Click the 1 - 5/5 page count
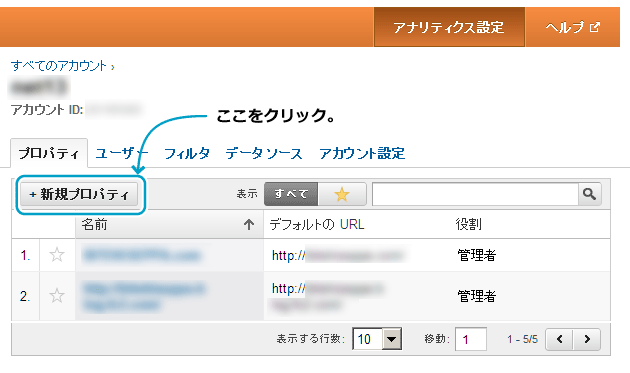The height and width of the screenshot is (373, 630). [522, 339]
